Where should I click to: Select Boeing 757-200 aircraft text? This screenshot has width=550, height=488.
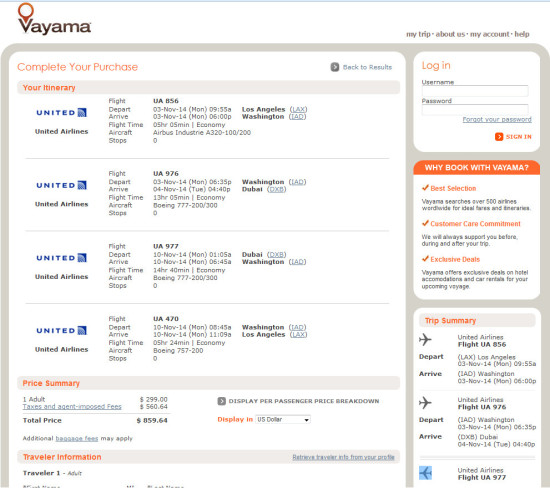click(178, 350)
